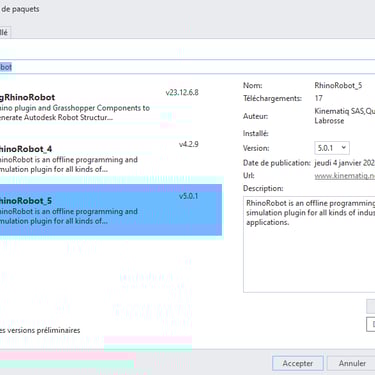The height and width of the screenshot is (375, 375).
Task: Click the Date de publication label
Action: (x=277, y=163)
